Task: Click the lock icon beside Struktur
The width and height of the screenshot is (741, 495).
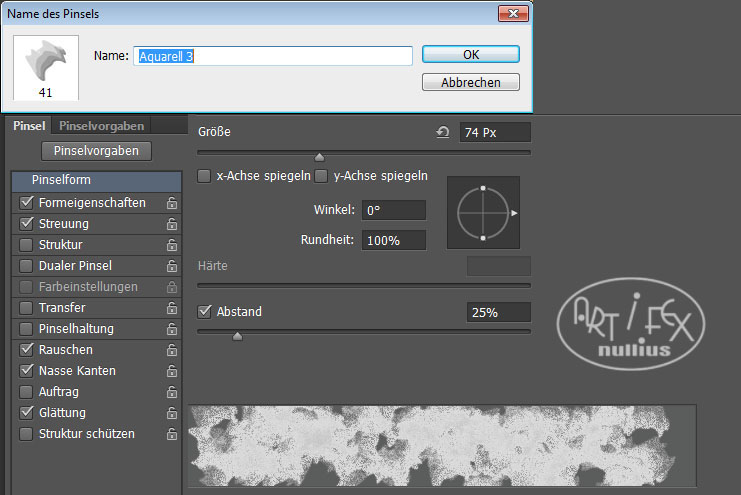Action: pos(172,245)
